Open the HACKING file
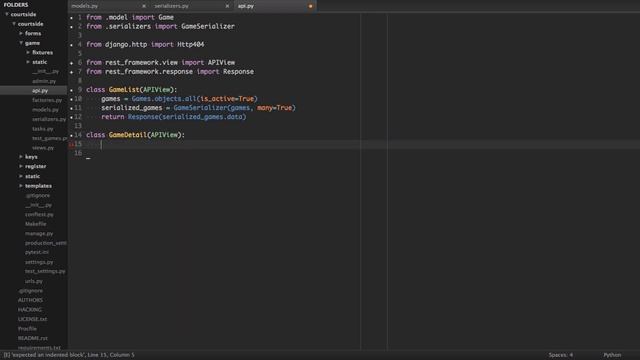The width and height of the screenshot is (640, 360). [x=30, y=310]
